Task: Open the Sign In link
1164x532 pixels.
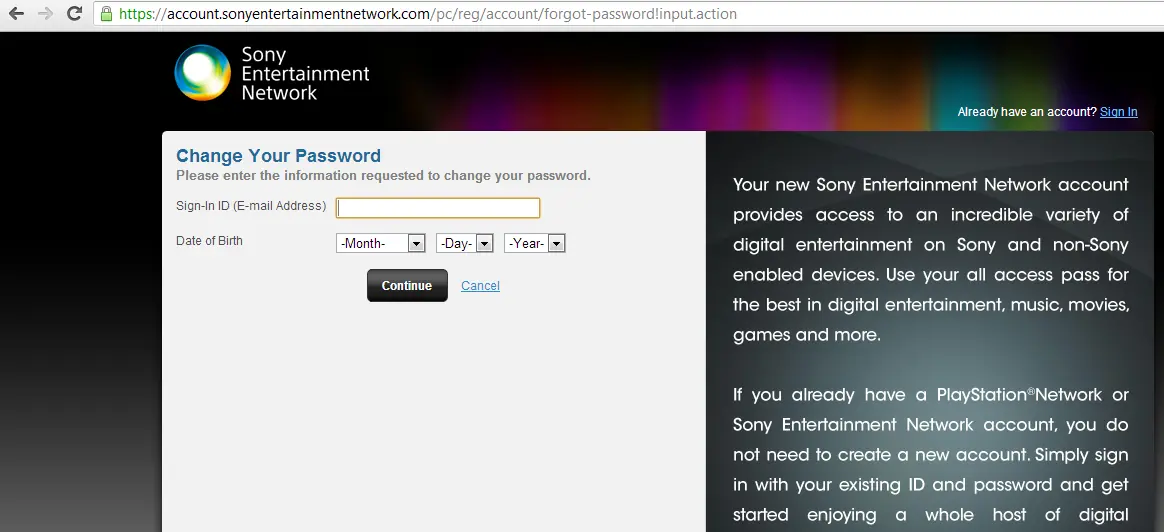Action: 1119,112
